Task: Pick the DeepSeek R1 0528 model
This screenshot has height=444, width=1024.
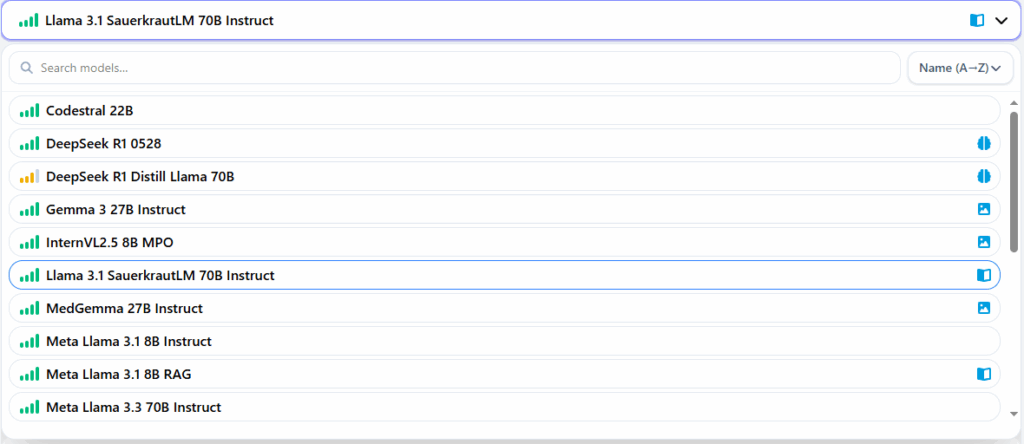Action: 103,143
